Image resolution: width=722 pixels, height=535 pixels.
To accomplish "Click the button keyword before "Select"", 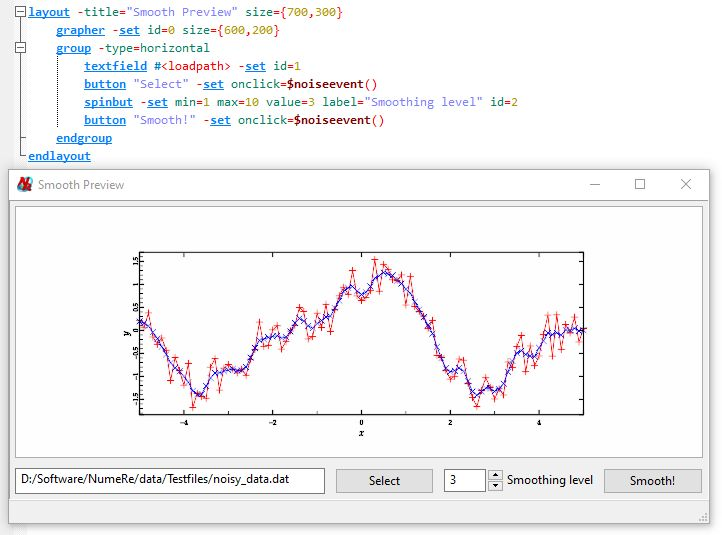I will point(105,84).
